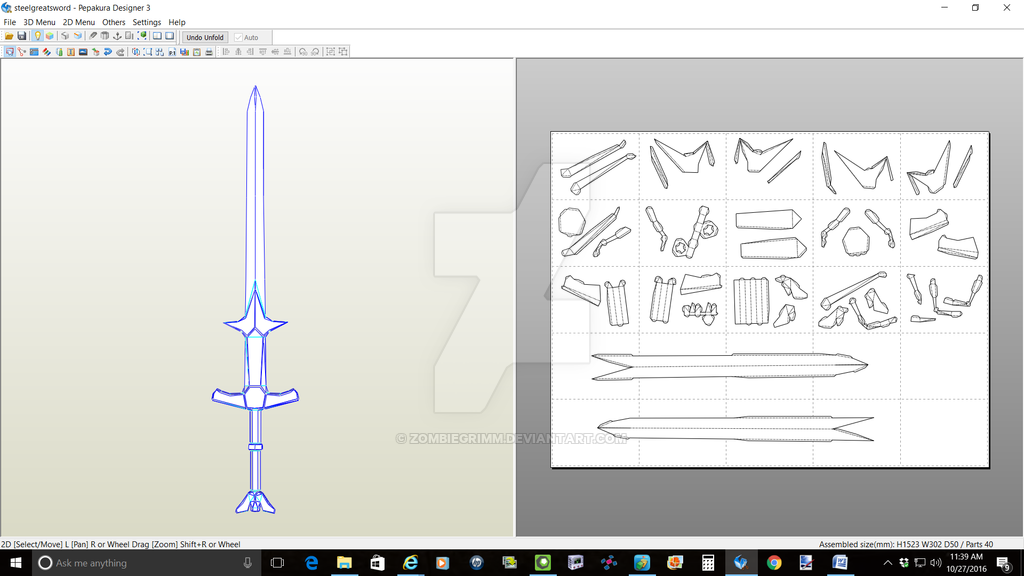Click the blue panel edit flaps icon
The image size is (1024, 576).
34,52
